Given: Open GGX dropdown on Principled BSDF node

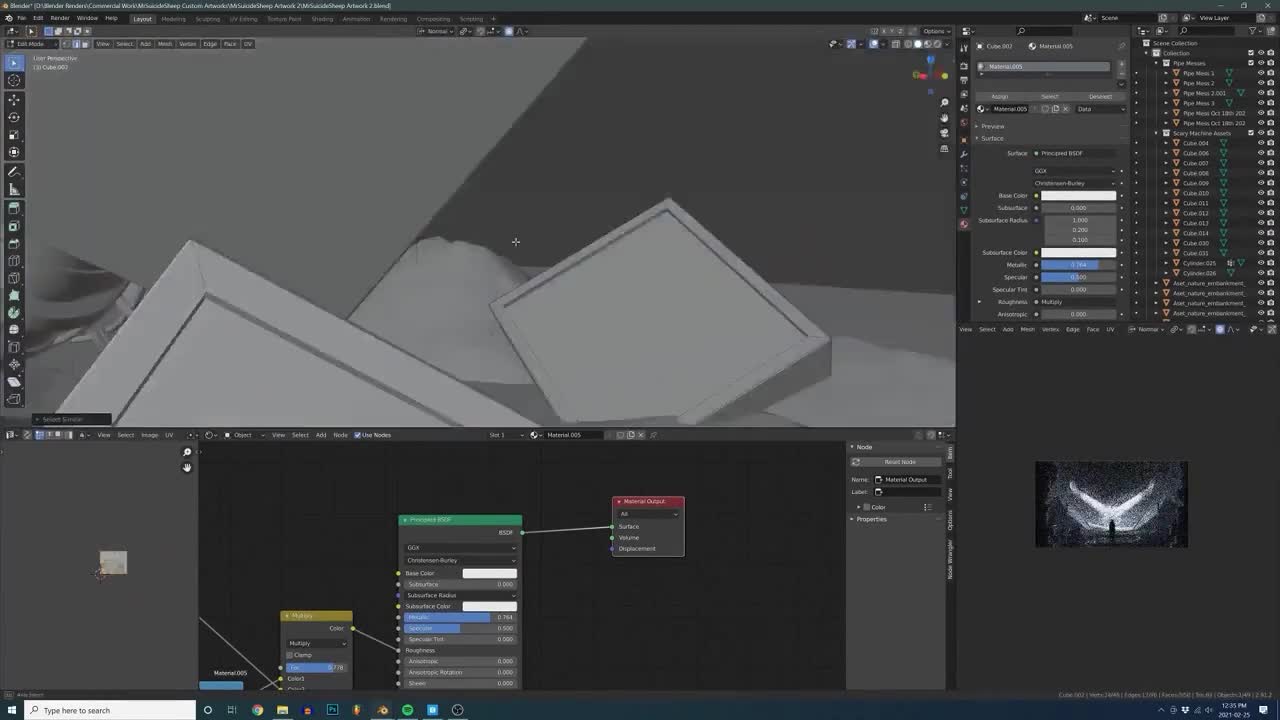Looking at the screenshot, I should point(461,548).
